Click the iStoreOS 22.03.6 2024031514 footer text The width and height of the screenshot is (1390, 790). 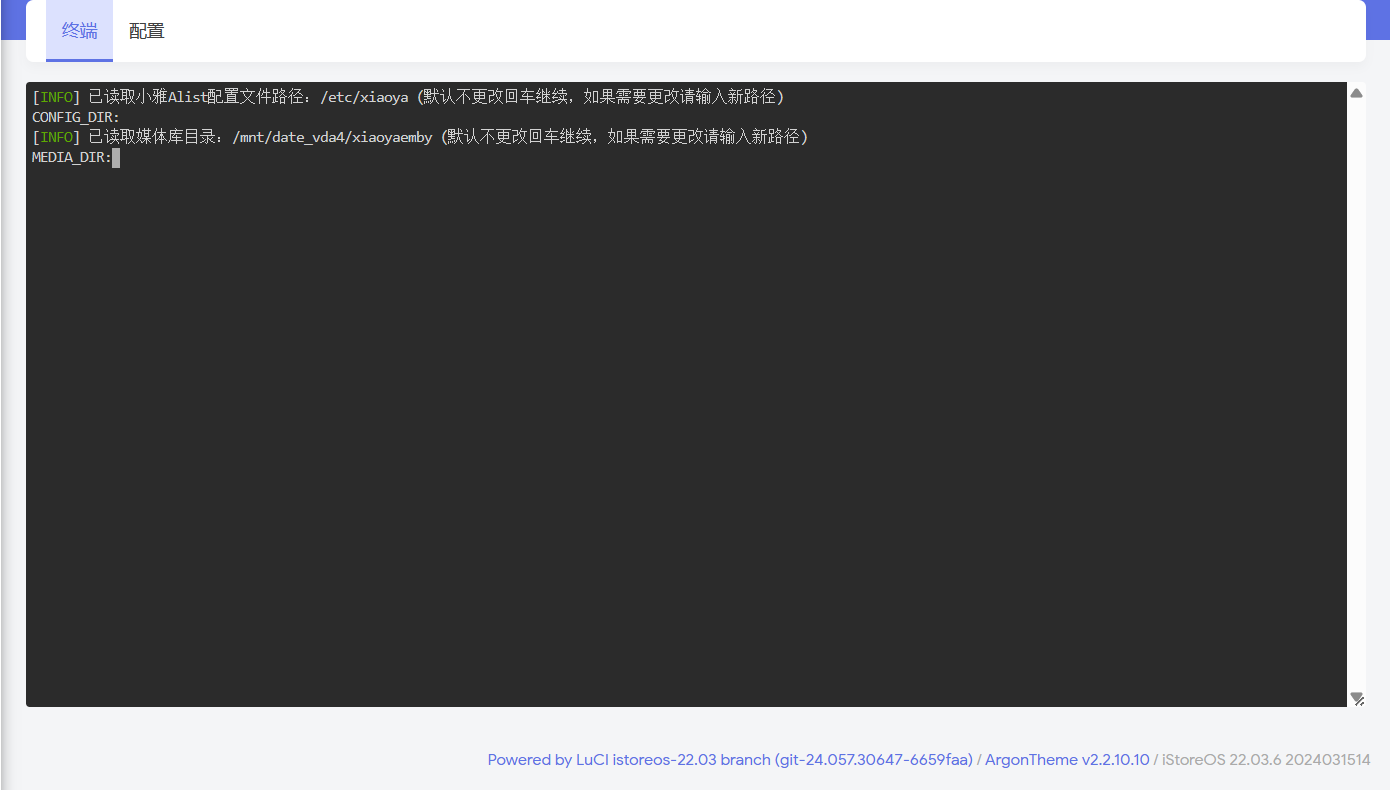1266,760
